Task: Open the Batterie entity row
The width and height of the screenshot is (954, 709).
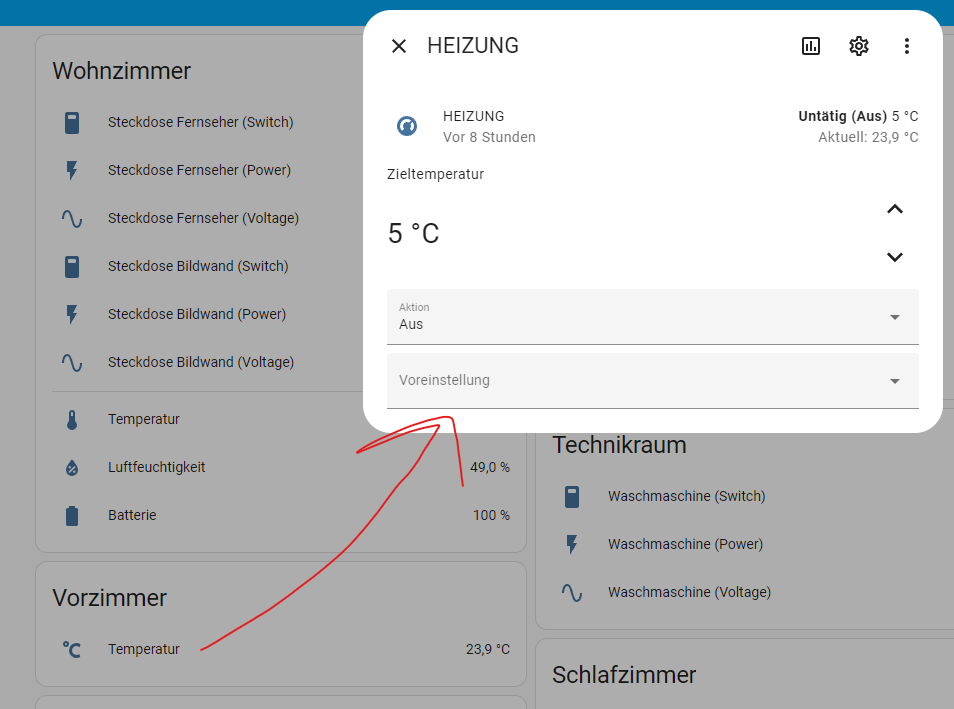Action: coord(281,515)
